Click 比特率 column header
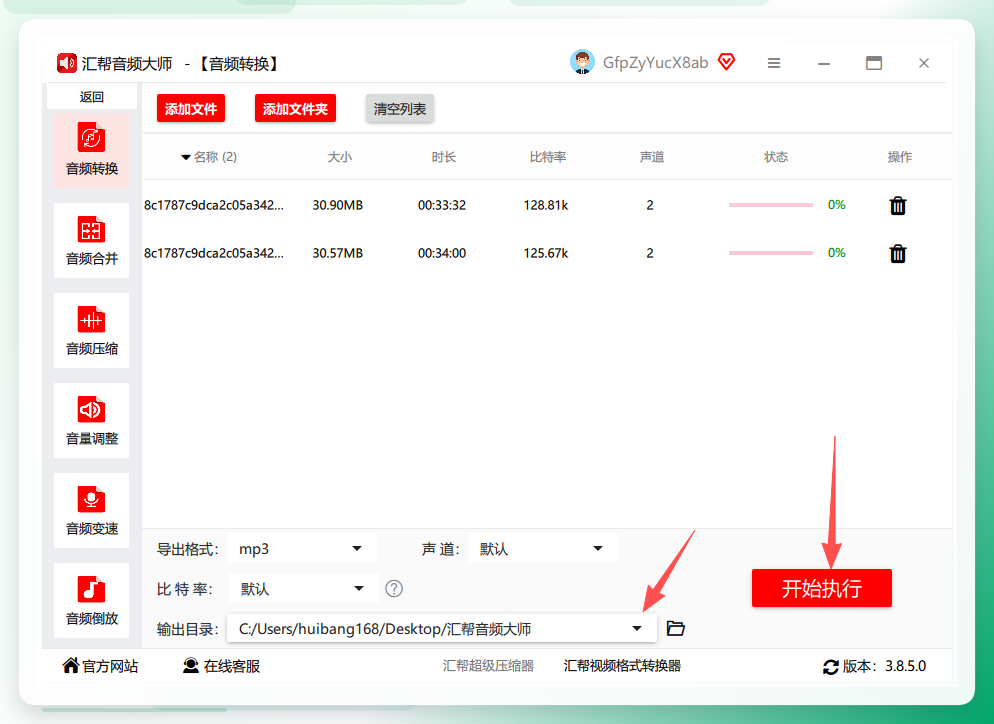Viewport: 994px width, 724px height. [x=548, y=157]
